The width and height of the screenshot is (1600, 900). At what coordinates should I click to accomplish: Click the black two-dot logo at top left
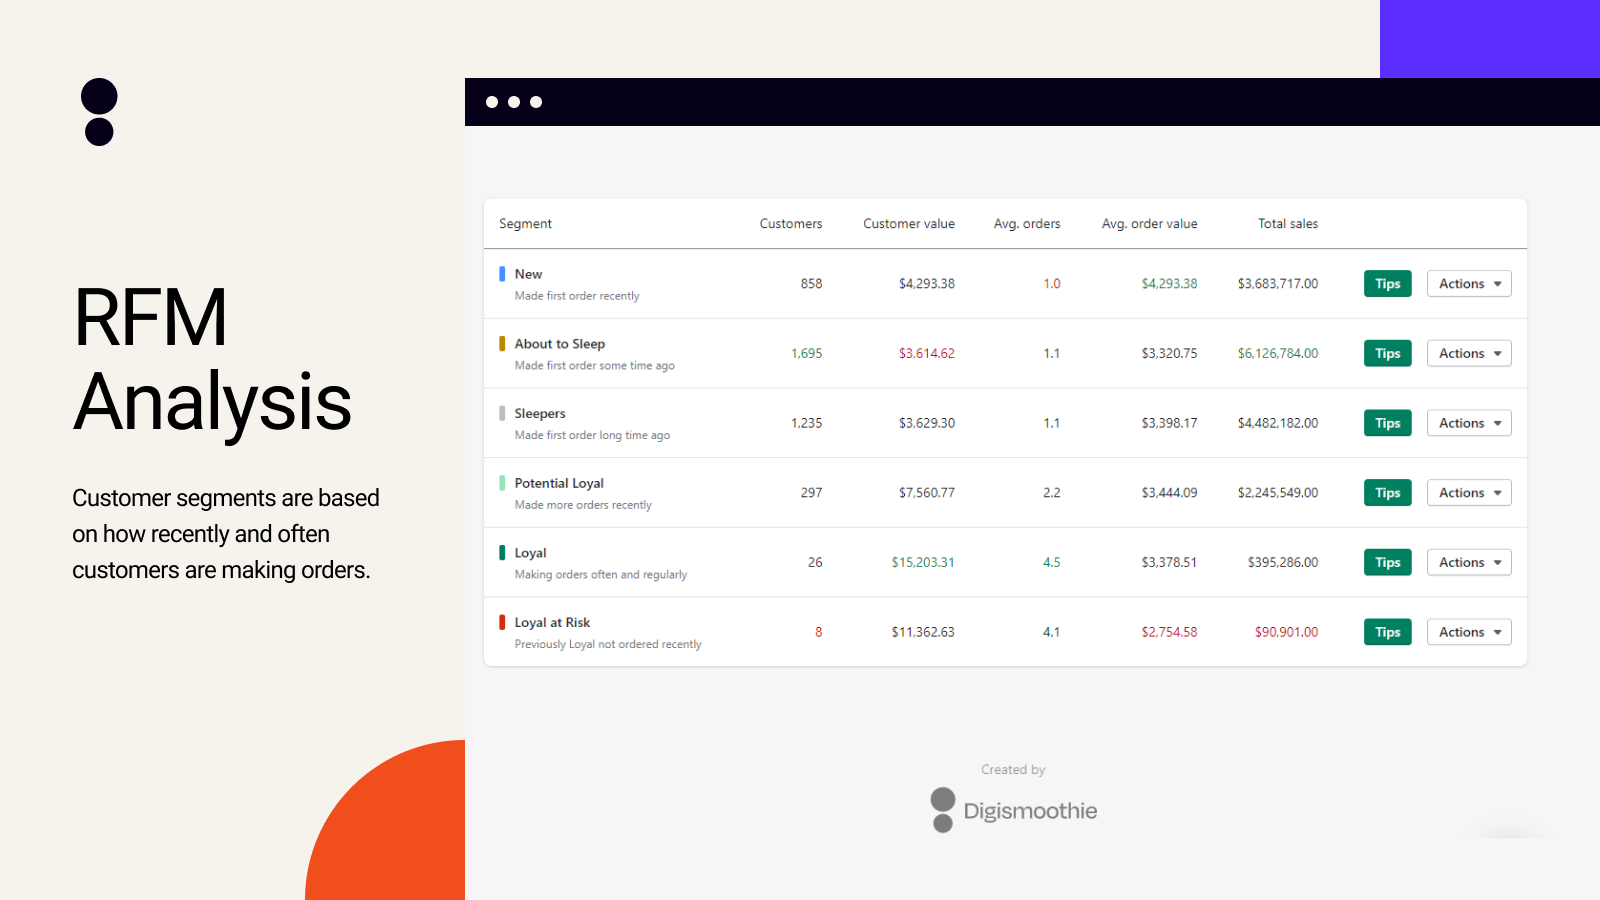coord(99,112)
